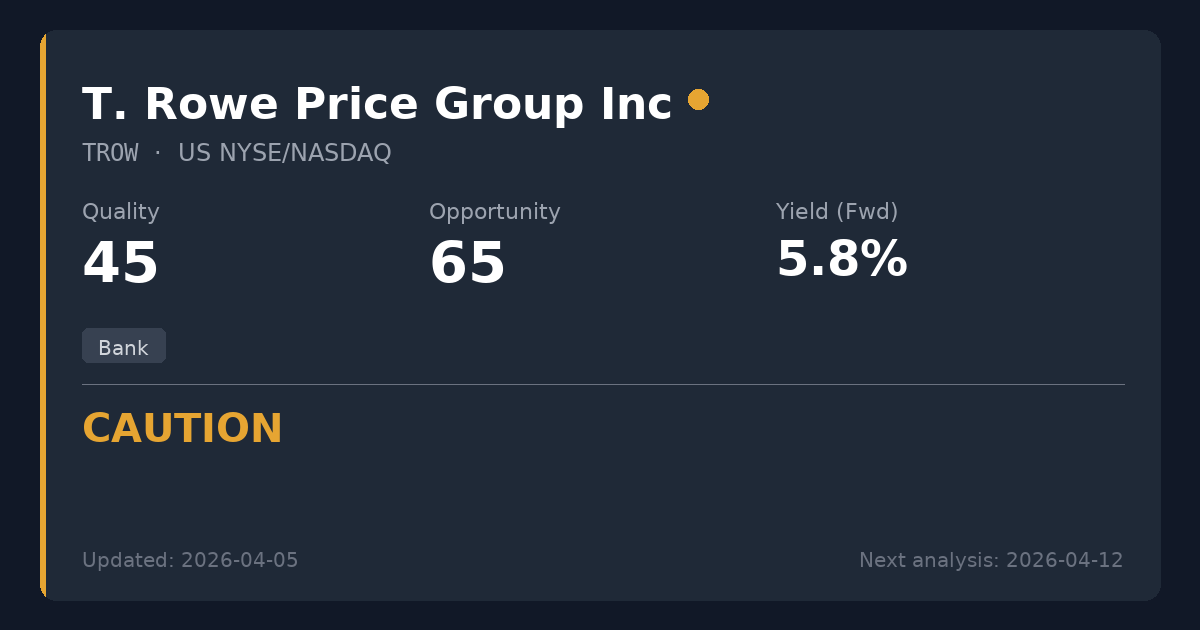Click the CAUTION rating text
1200x630 pixels.
click(182, 429)
